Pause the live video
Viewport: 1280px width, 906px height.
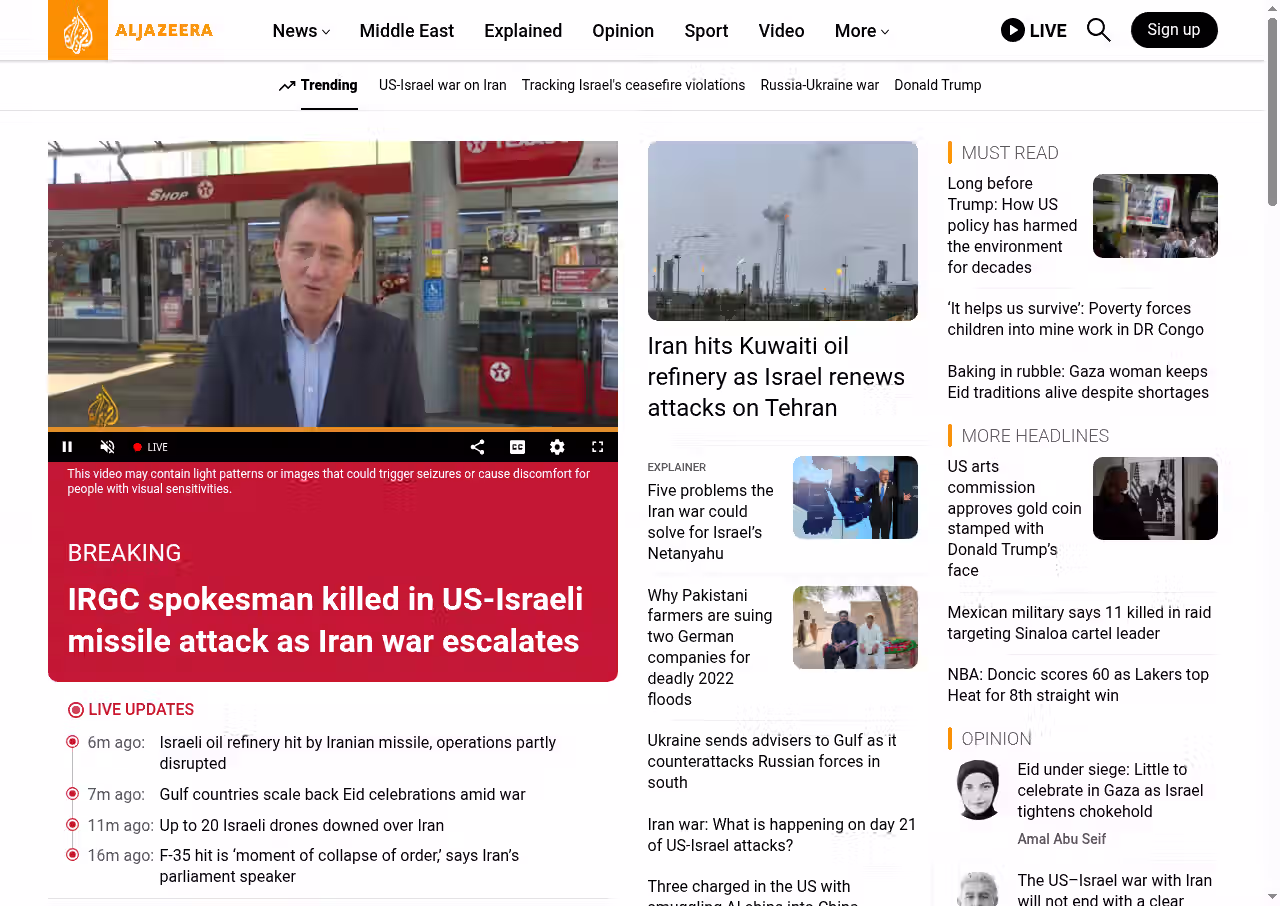68,447
